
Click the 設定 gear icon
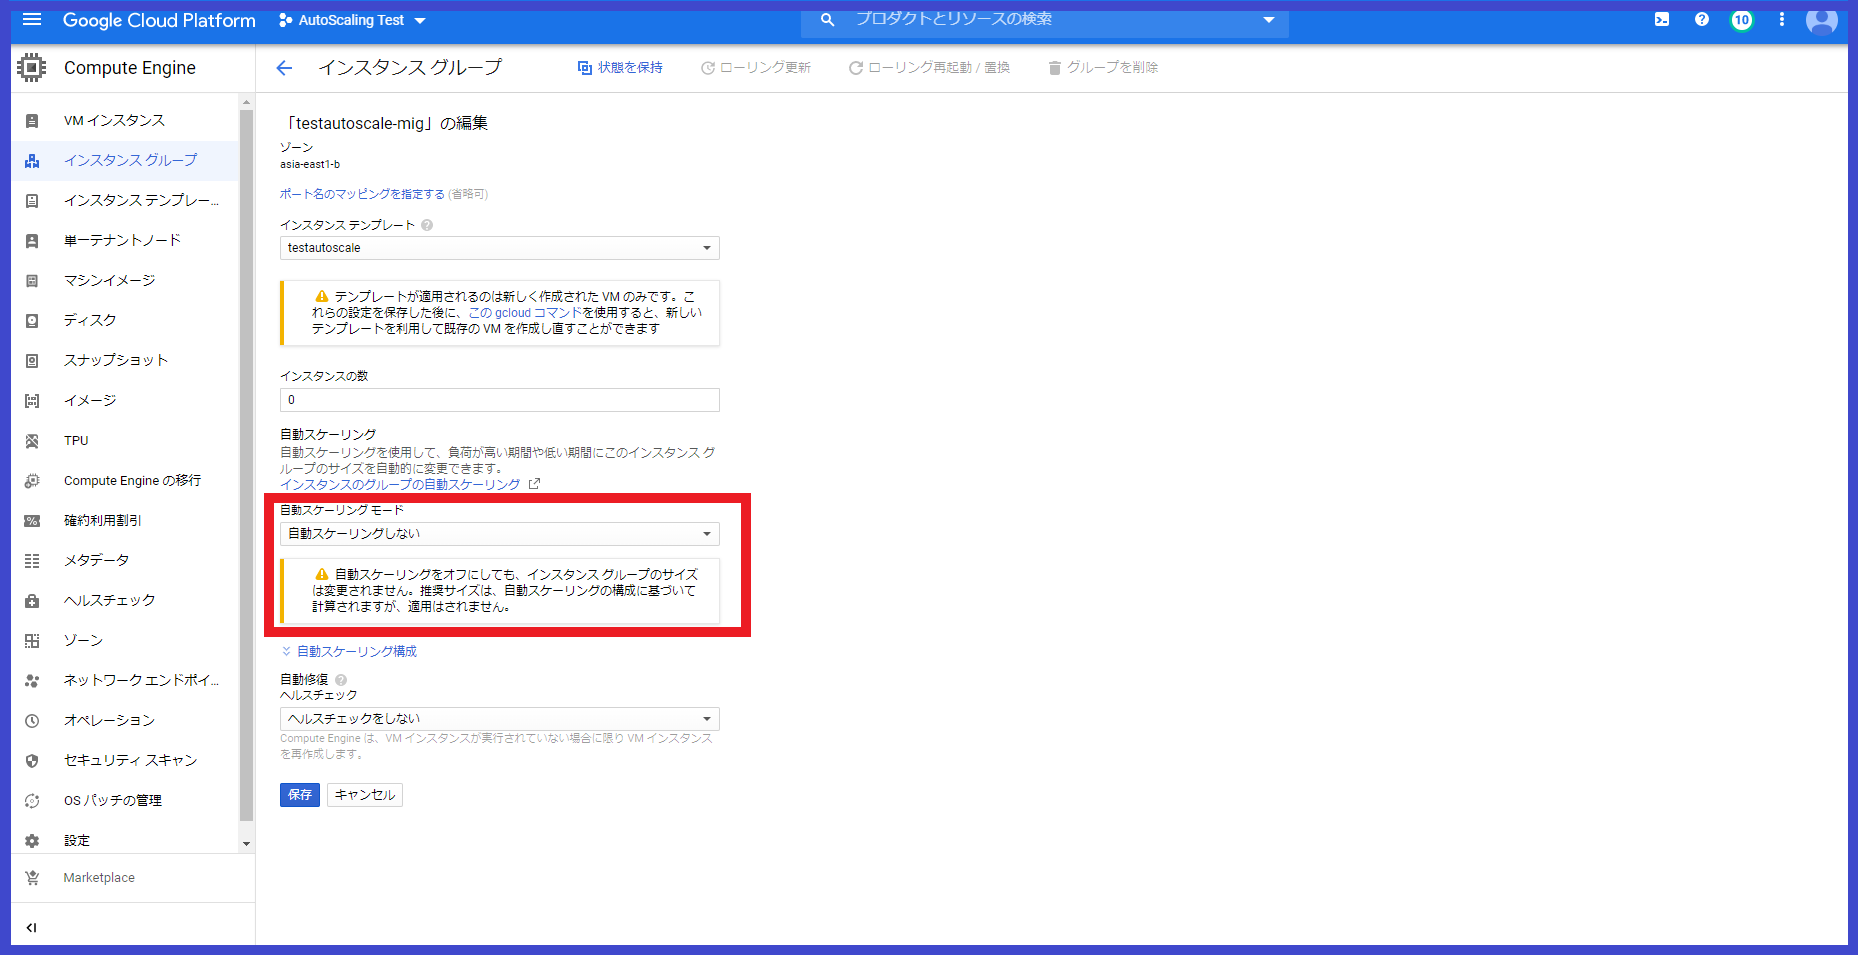(x=32, y=841)
